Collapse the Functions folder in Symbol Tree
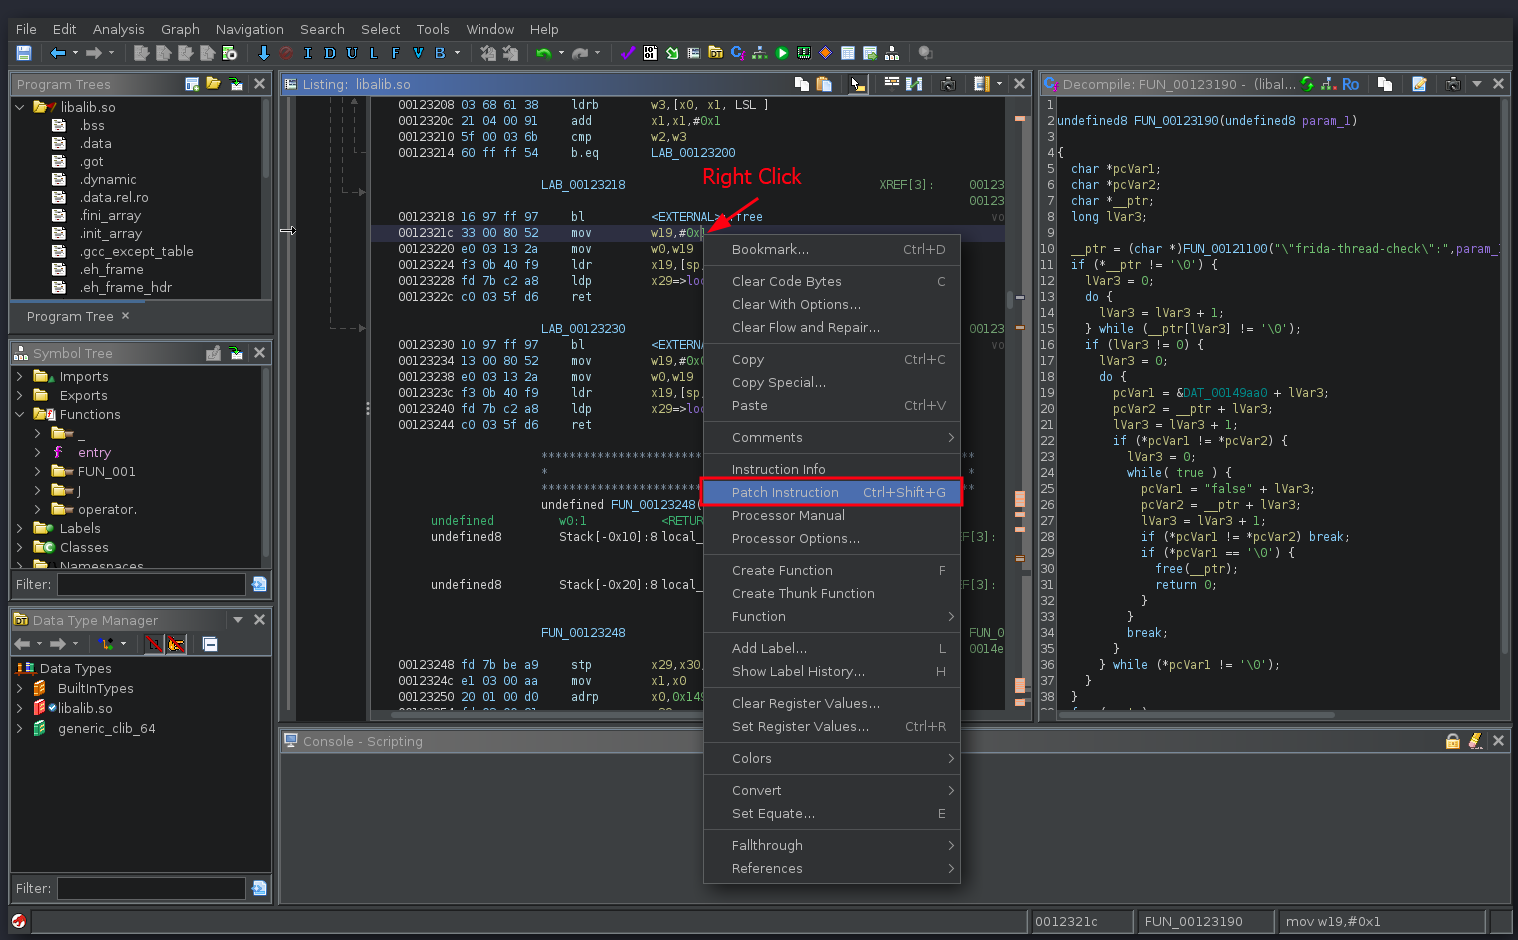1518x940 pixels. [x=19, y=414]
